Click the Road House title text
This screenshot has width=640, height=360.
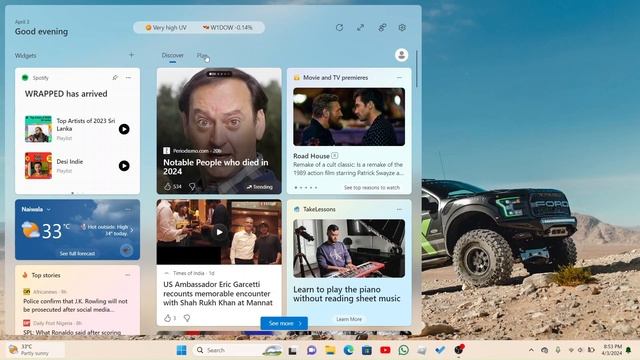pyautogui.click(x=311, y=156)
